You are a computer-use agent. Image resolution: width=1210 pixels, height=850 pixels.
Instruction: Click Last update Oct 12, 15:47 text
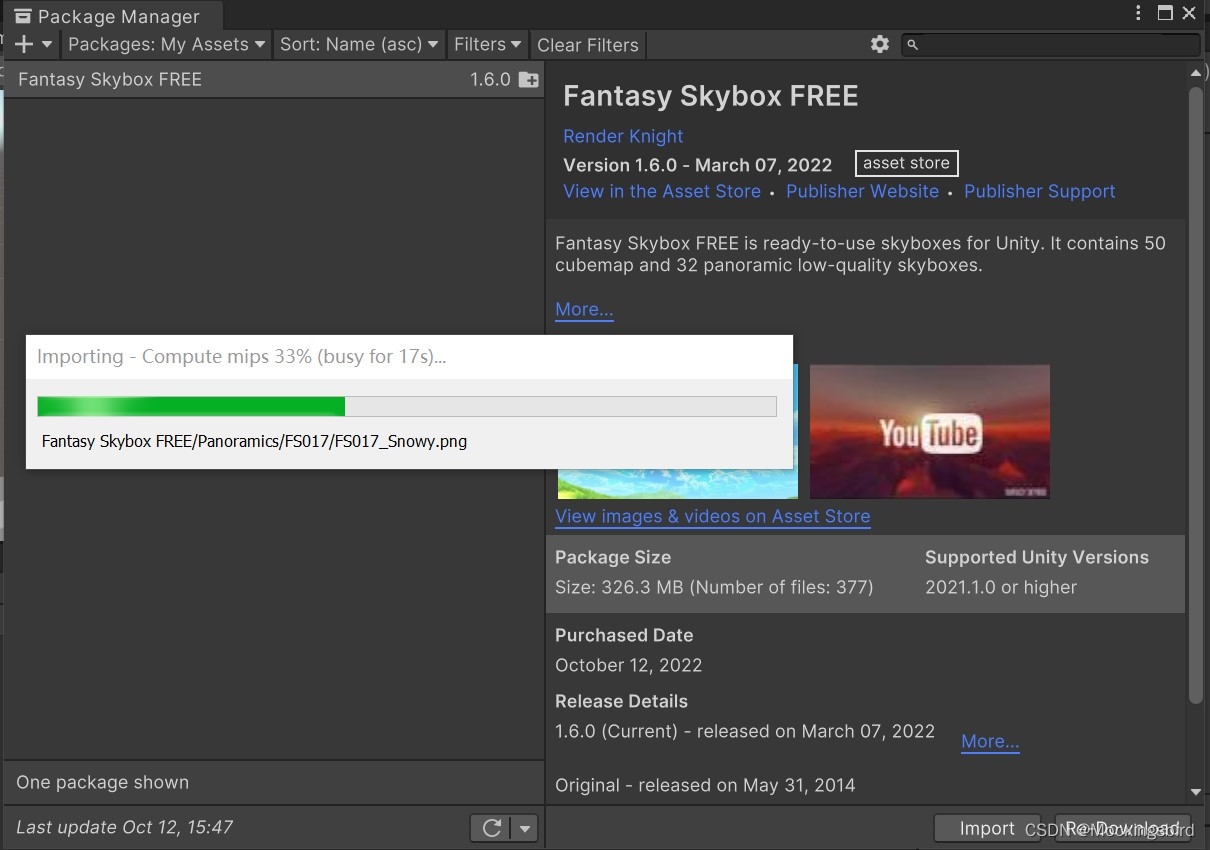coord(124,827)
